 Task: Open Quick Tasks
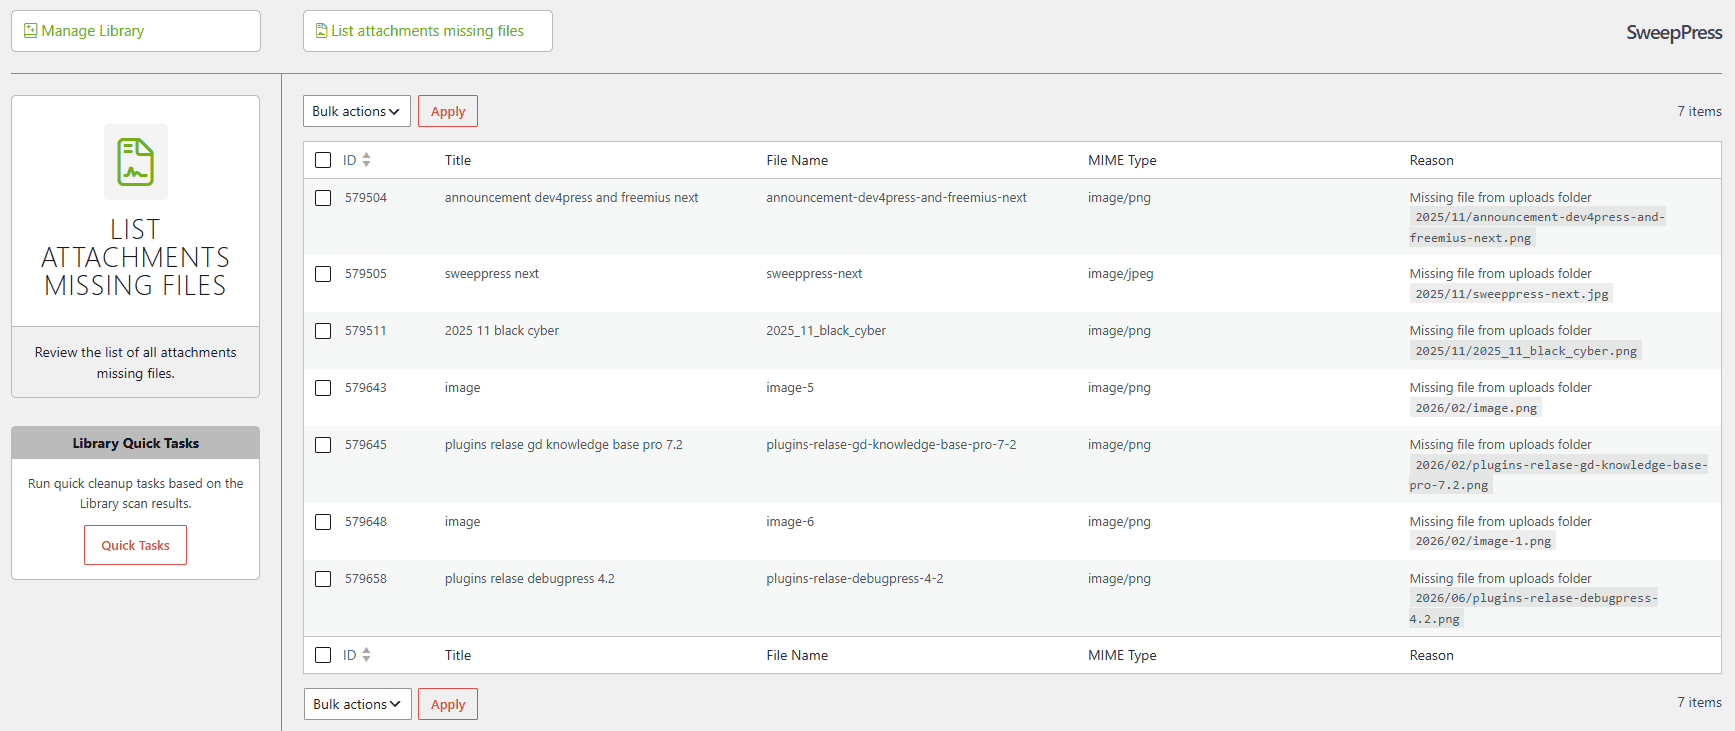[135, 545]
